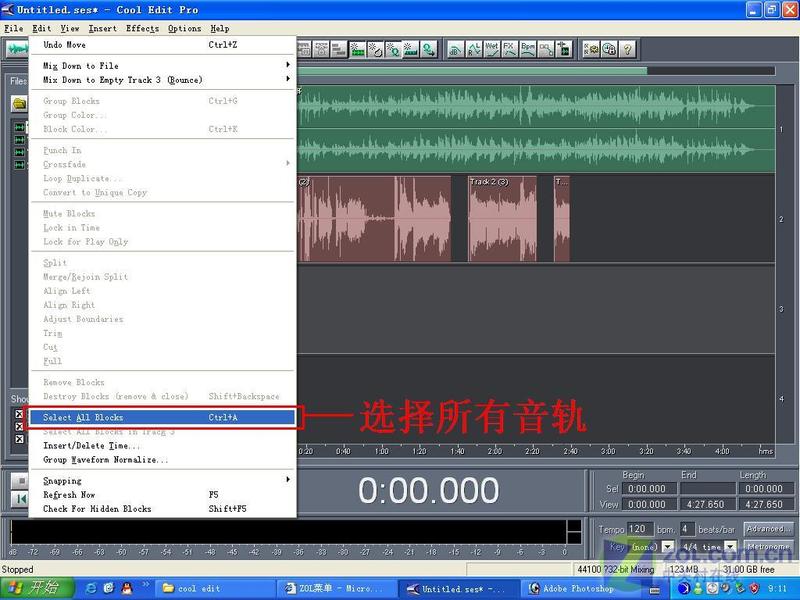The image size is (800, 600).
Task: Click the dB volume envelope toolbar icon
Action: (455, 49)
